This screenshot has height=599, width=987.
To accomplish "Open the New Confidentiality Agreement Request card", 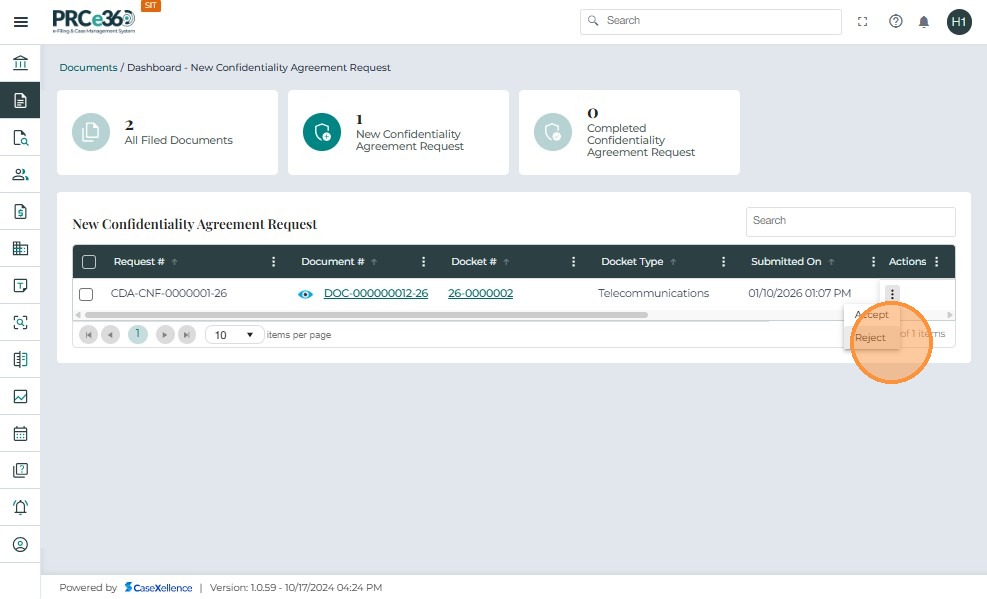I will click(398, 132).
